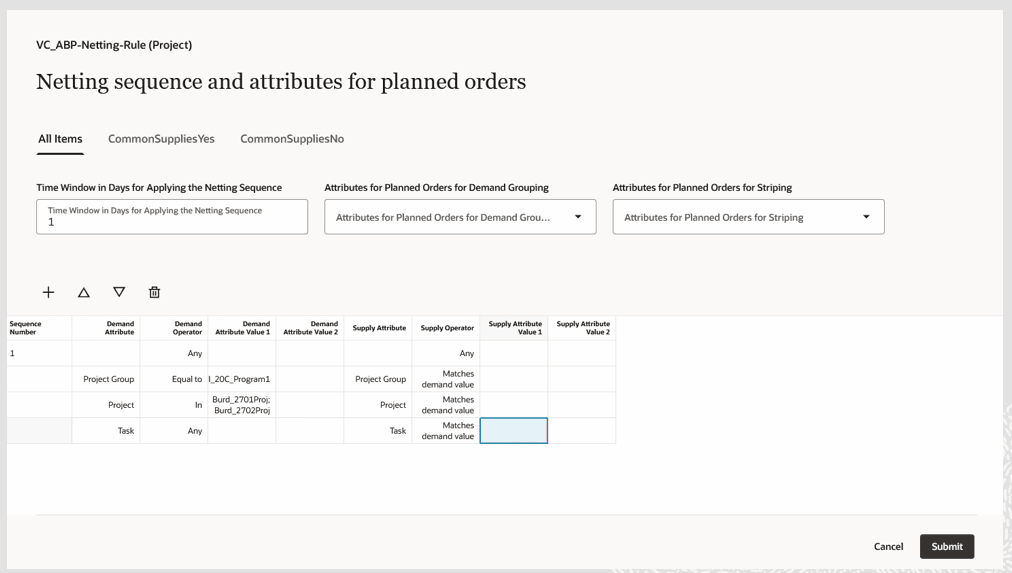Click the Project Group demand attribute cell

click(x=106, y=379)
